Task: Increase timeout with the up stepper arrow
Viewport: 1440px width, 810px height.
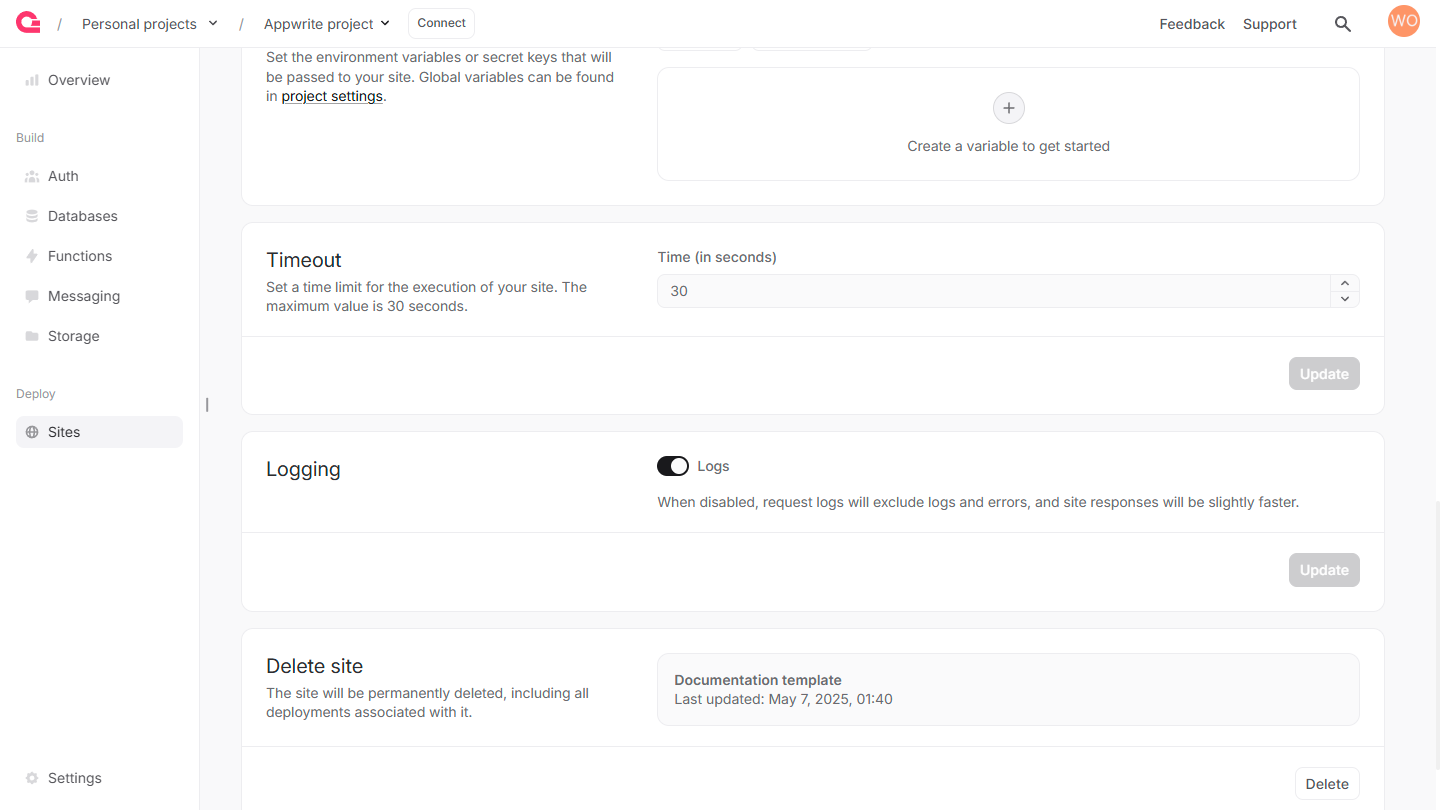Action: click(1345, 283)
